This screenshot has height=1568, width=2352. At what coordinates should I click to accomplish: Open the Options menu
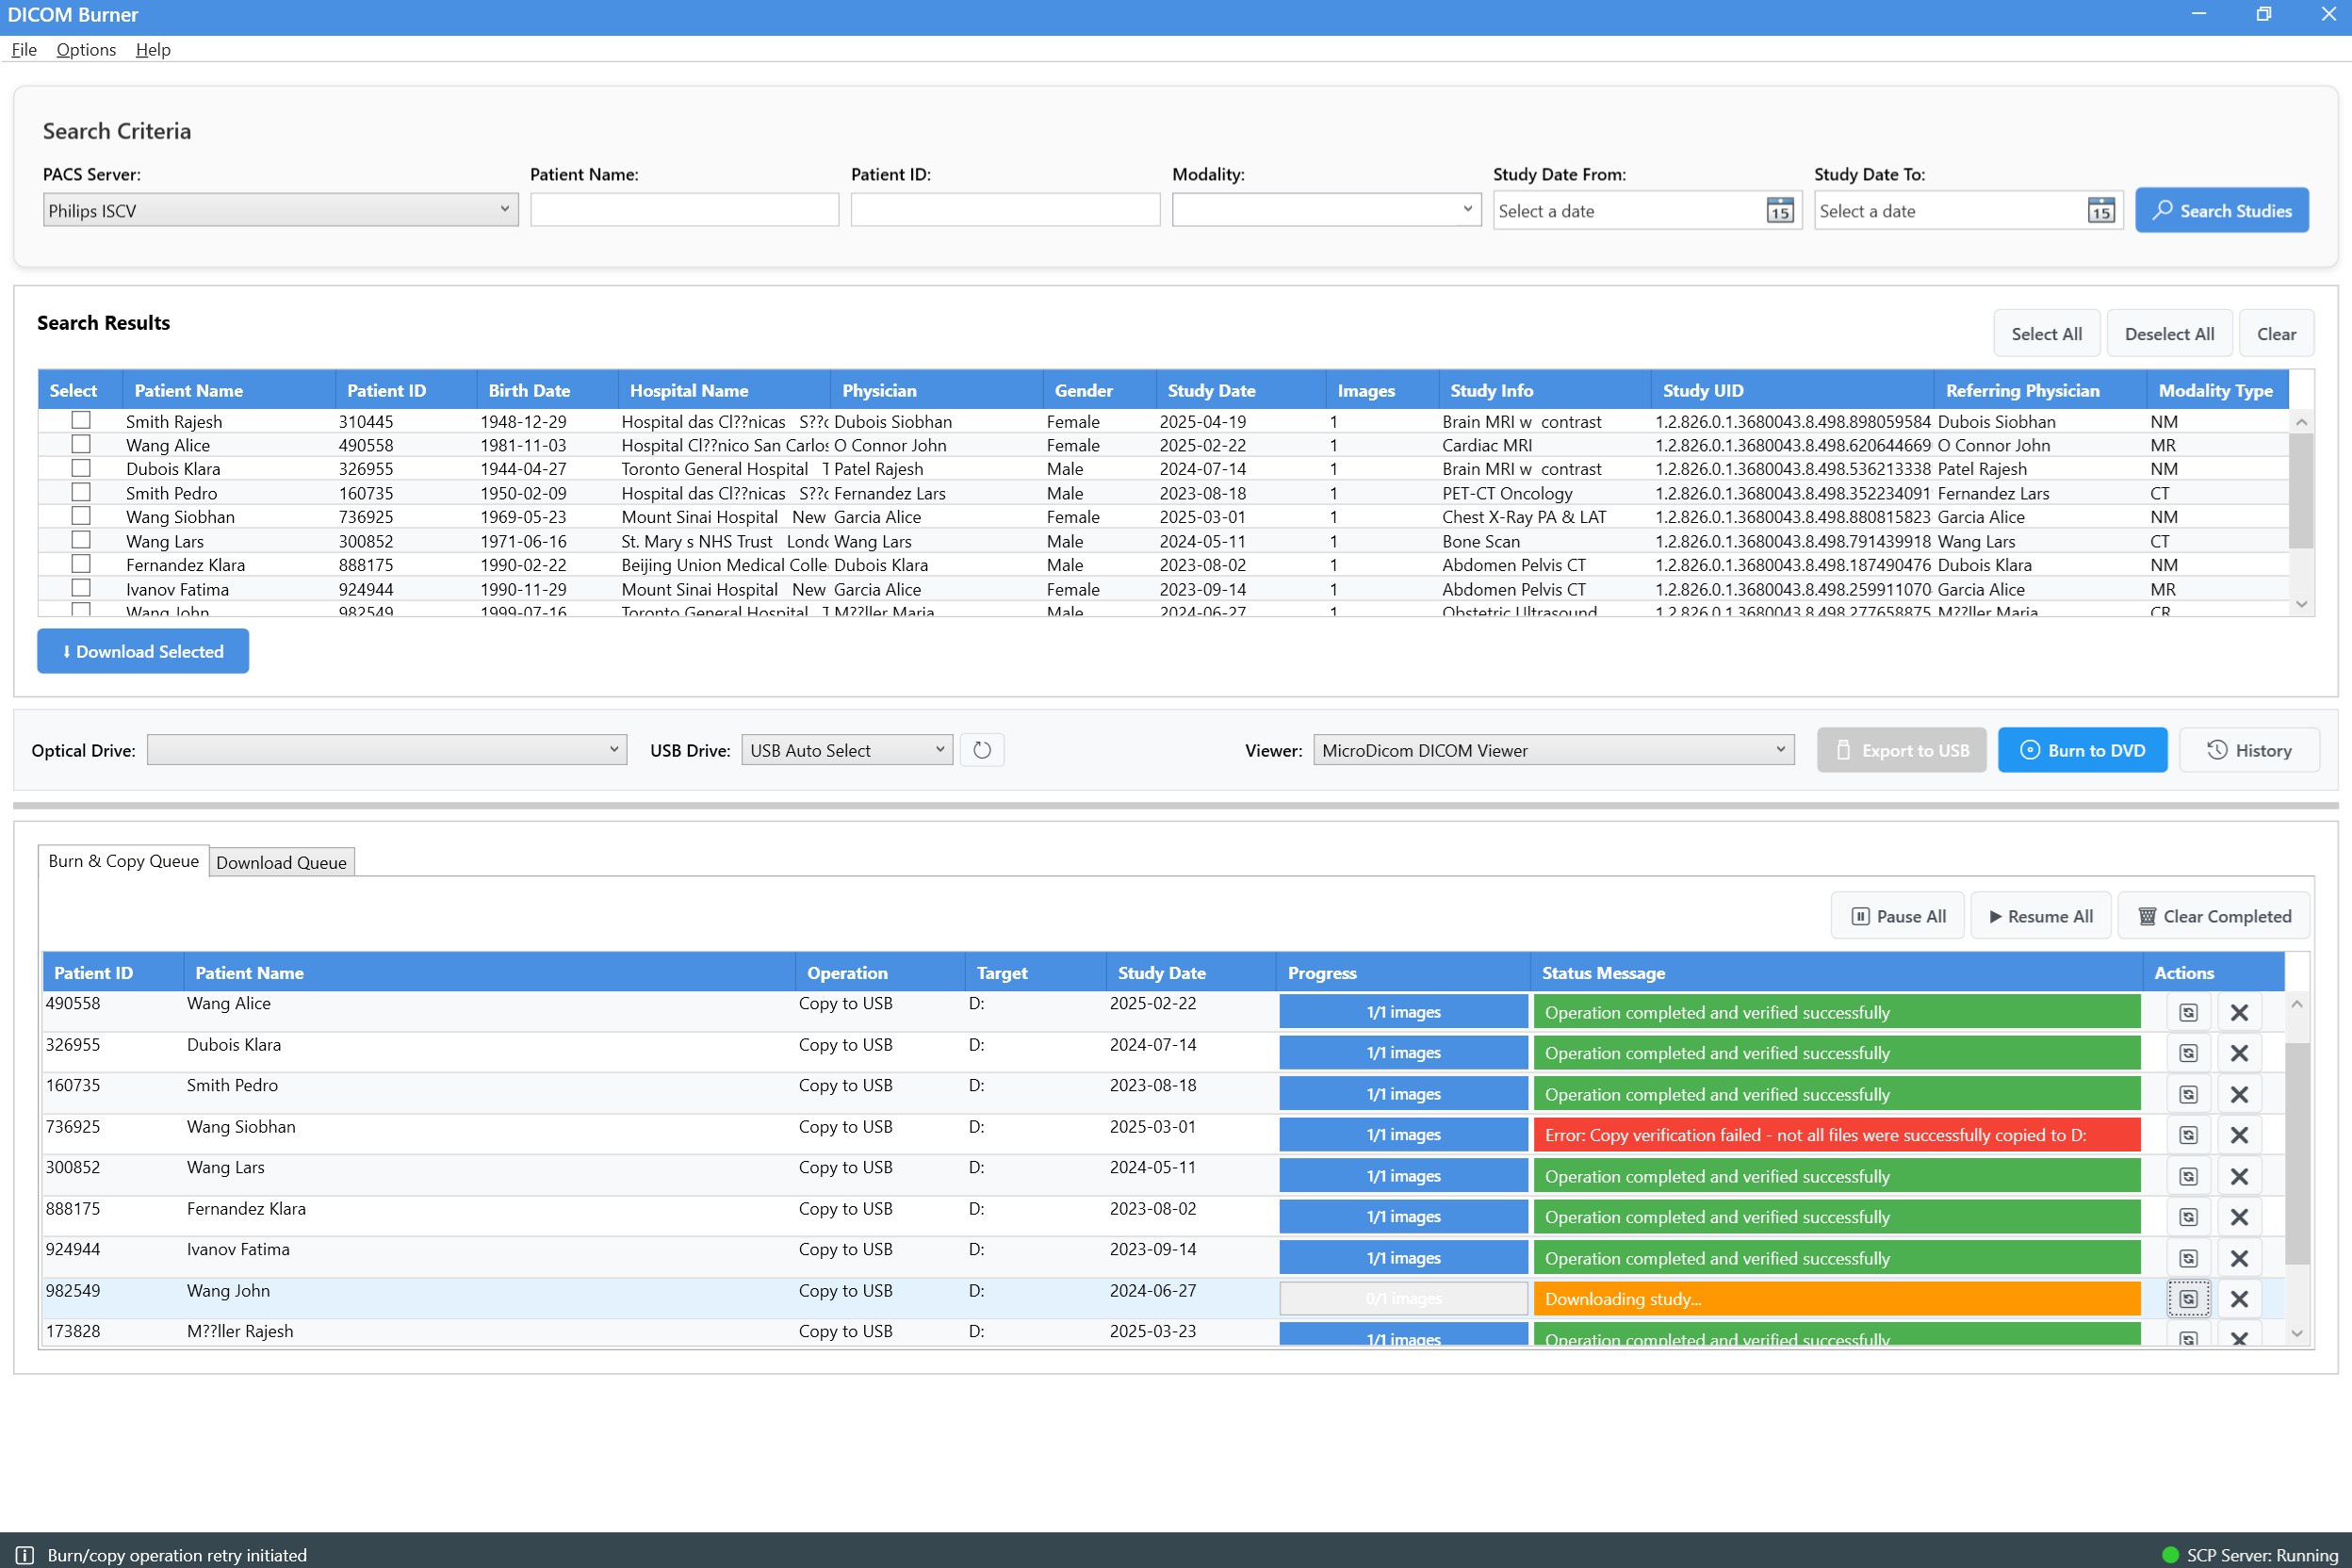tap(85, 49)
